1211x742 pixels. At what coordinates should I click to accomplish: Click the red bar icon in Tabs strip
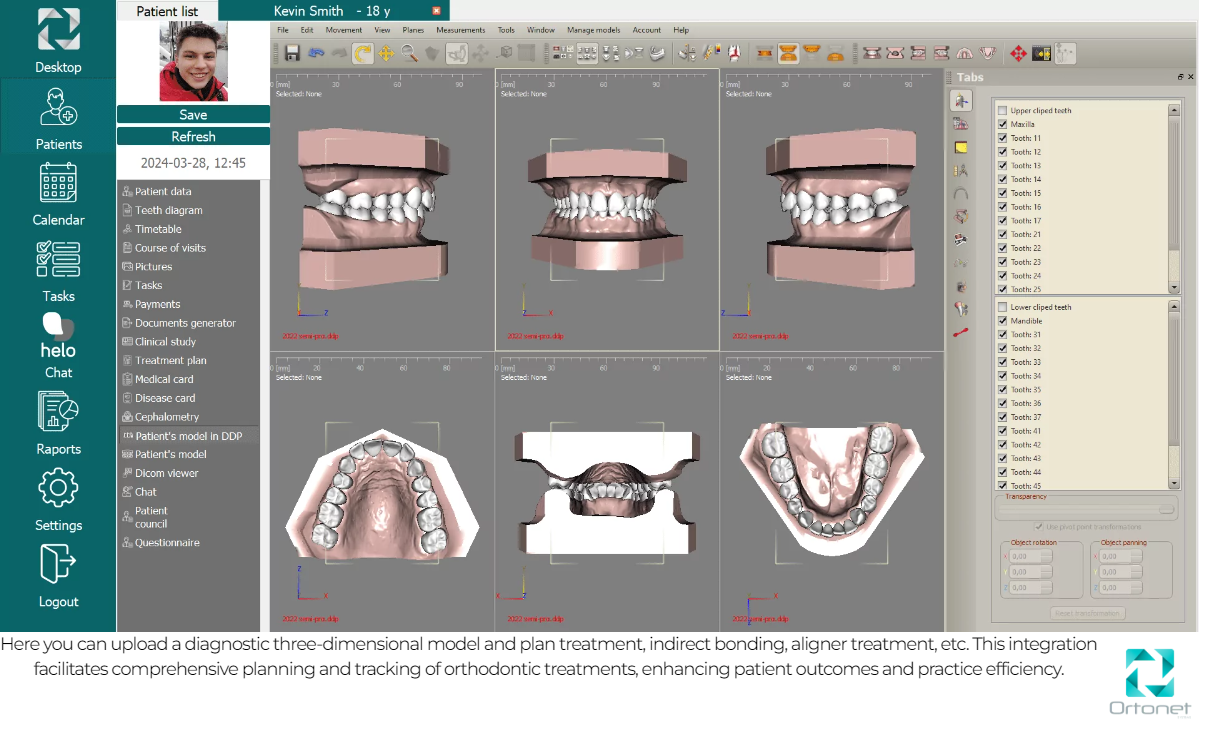coord(961,332)
